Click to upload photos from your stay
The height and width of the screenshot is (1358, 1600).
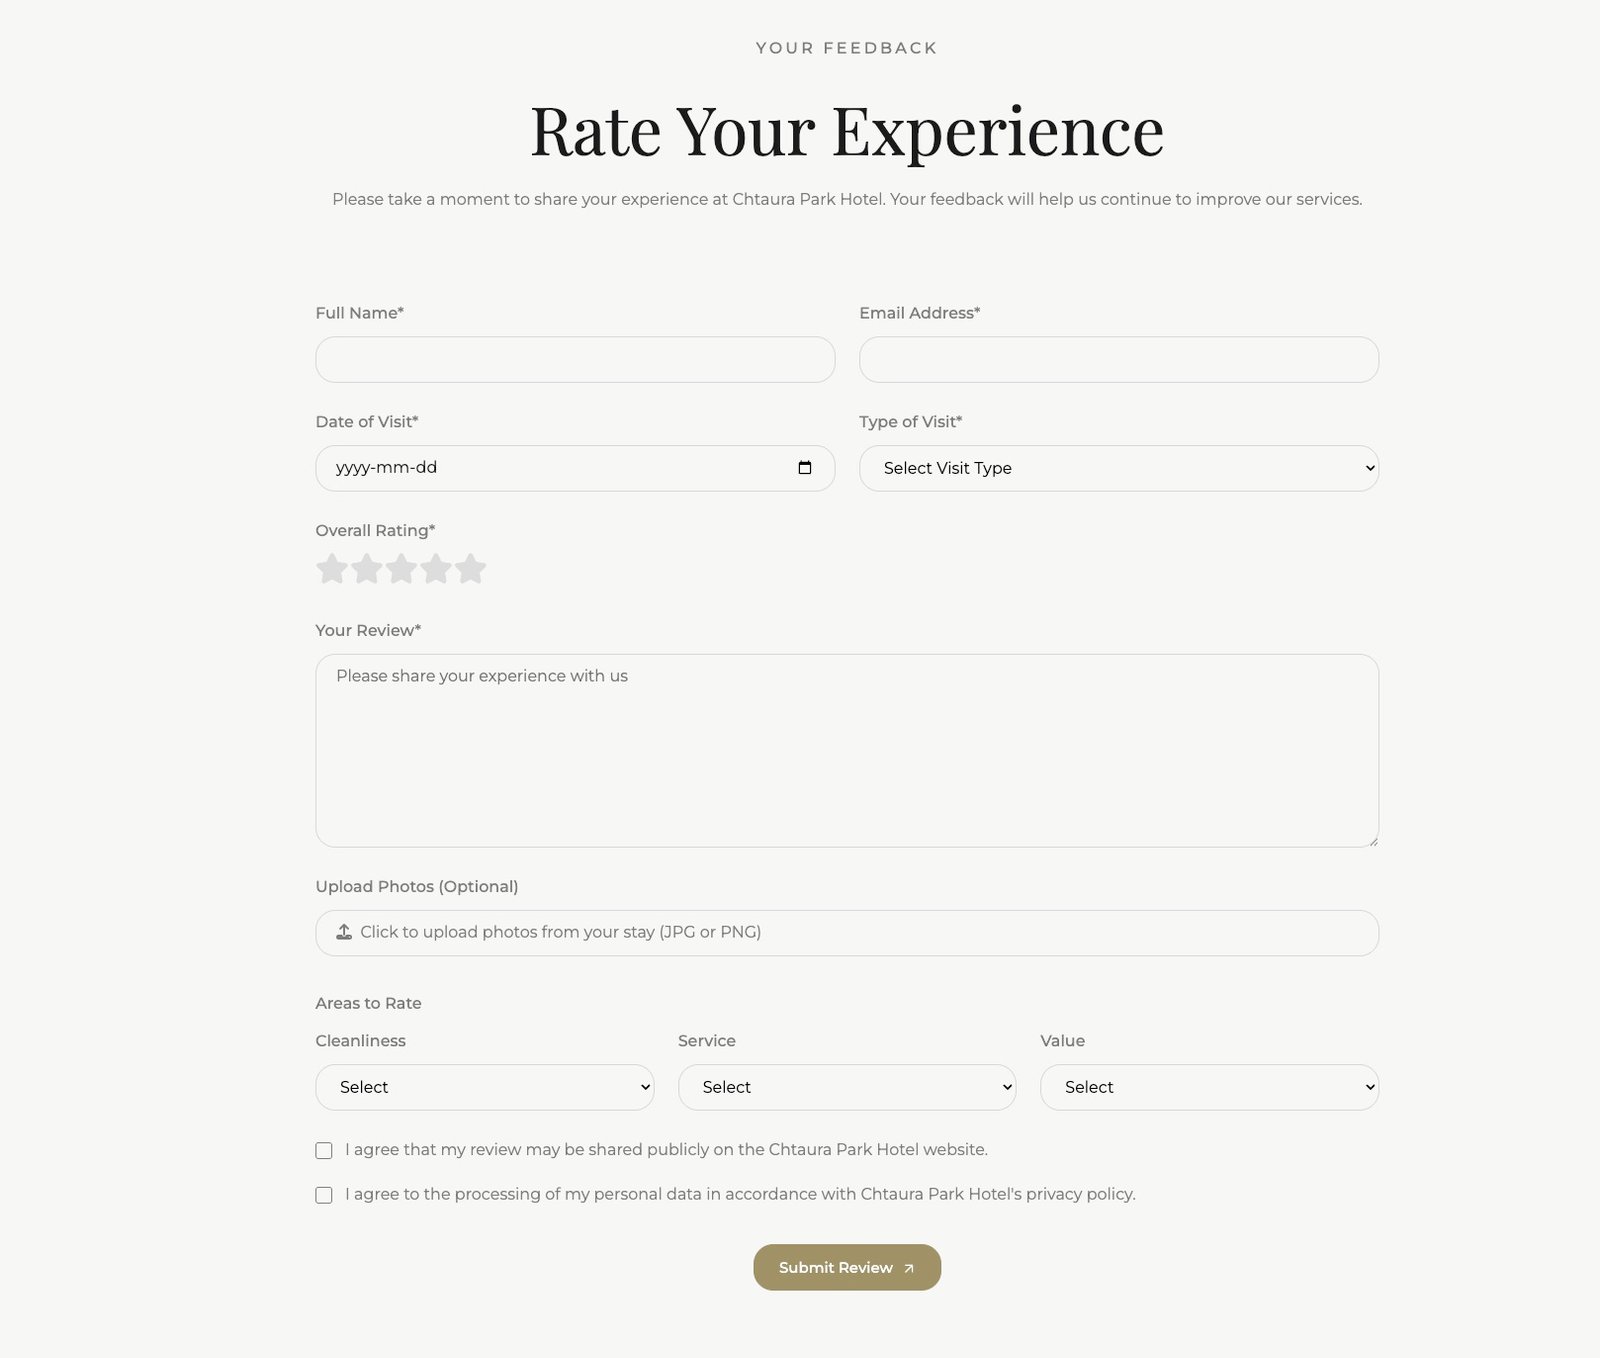pyautogui.click(x=847, y=931)
